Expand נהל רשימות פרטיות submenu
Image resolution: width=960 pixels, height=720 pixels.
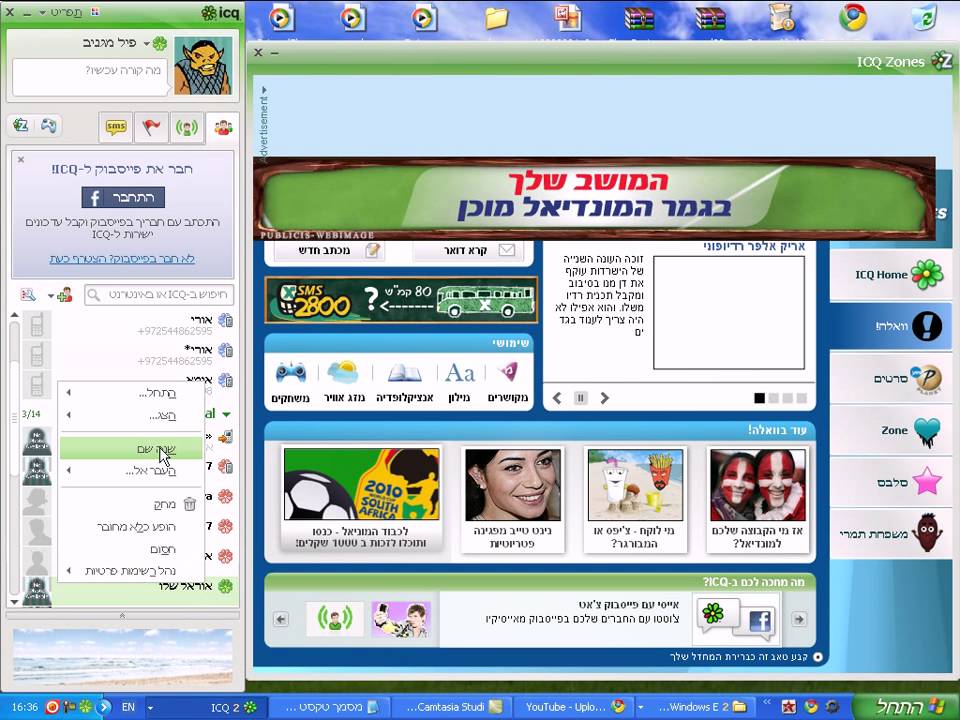131,571
